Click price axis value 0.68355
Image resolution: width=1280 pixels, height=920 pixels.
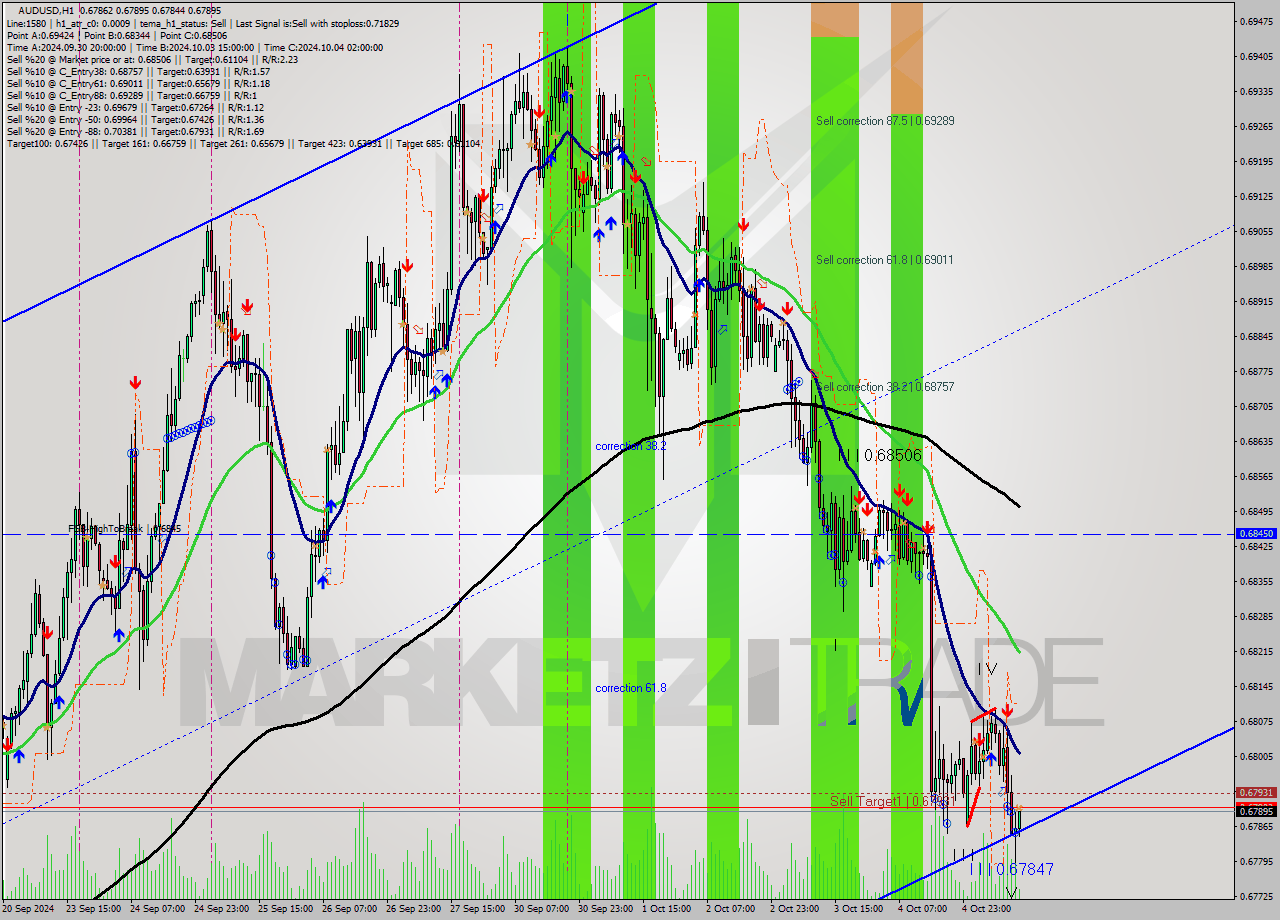point(1257,581)
